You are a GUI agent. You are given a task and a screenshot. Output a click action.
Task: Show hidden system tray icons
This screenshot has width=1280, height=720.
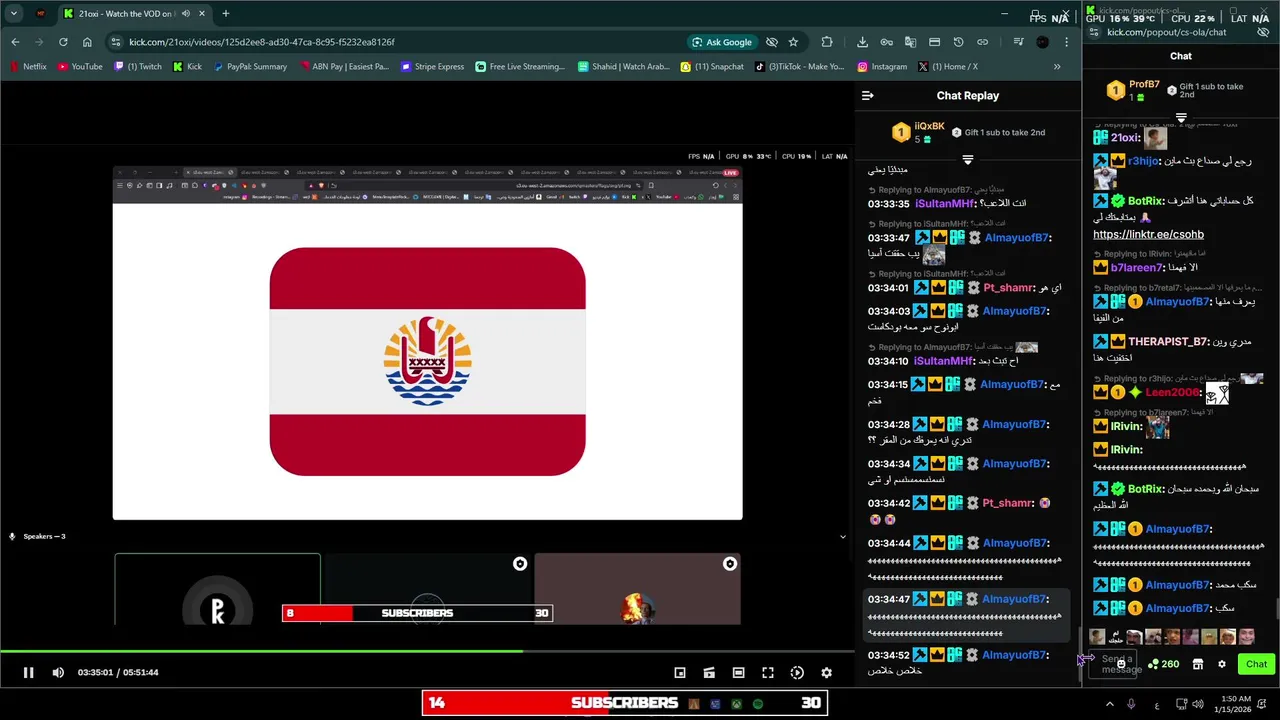pyautogui.click(x=1109, y=704)
